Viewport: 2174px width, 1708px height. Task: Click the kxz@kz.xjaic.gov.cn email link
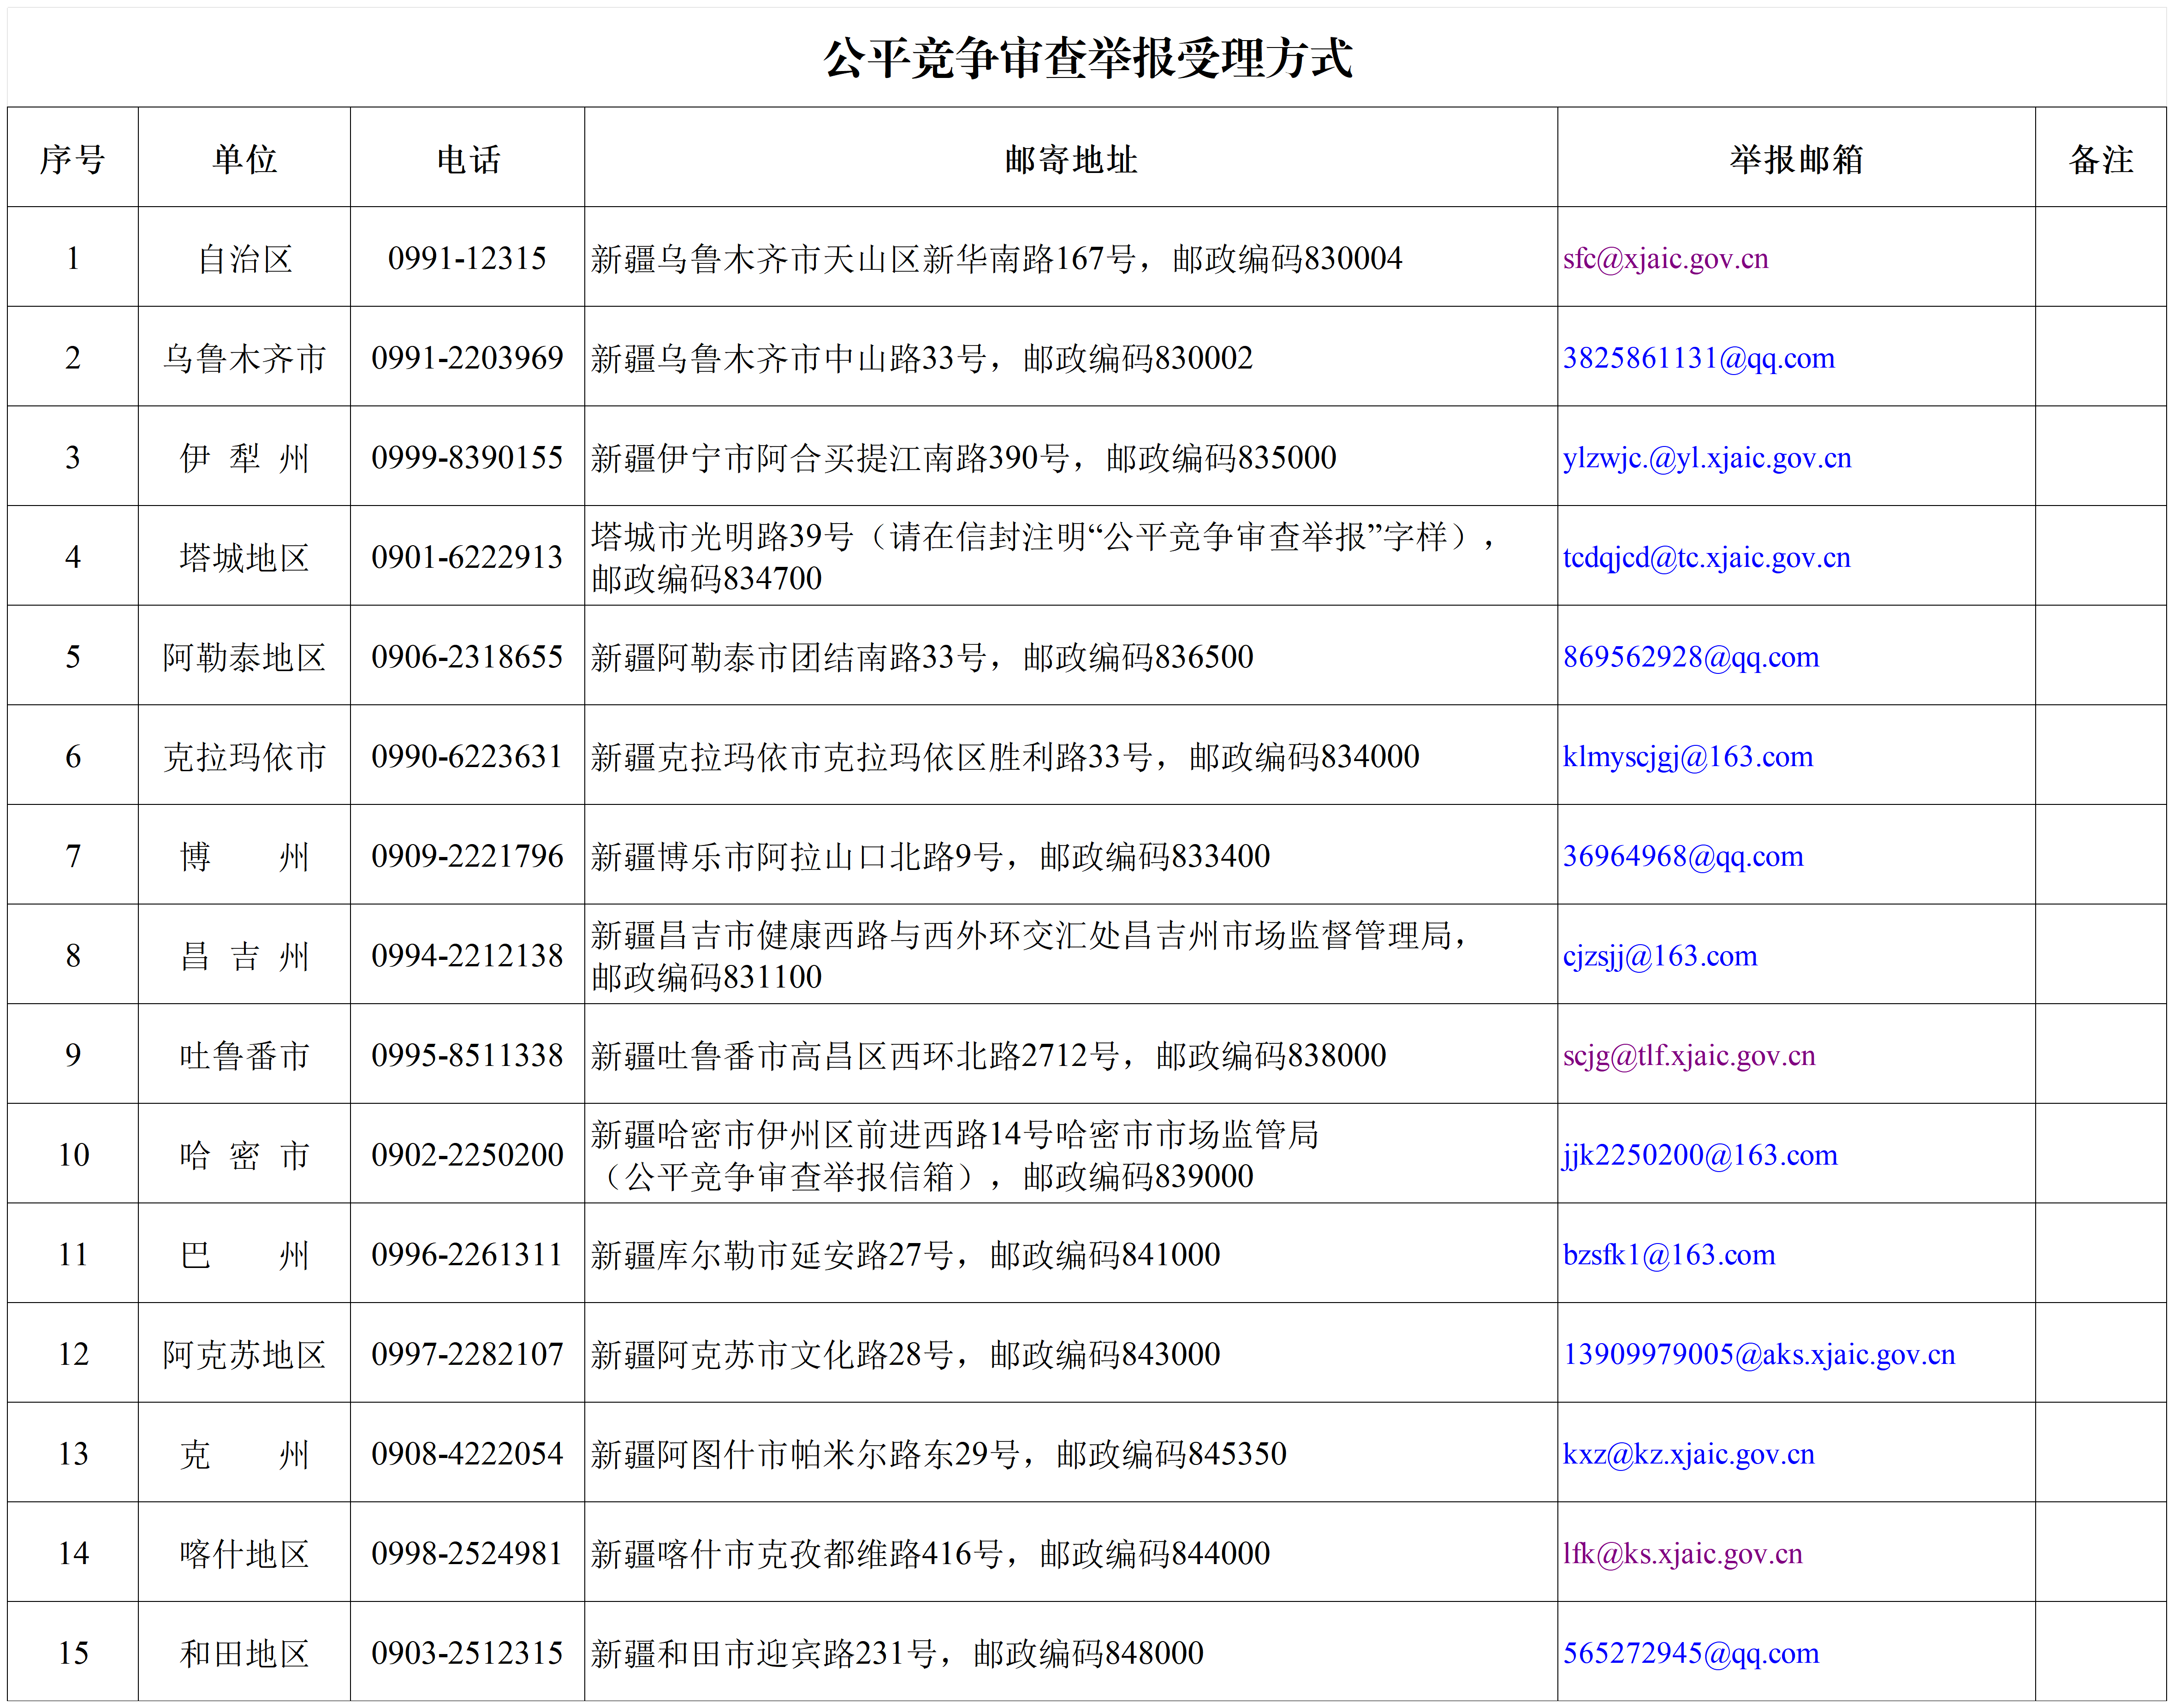click(1688, 1454)
